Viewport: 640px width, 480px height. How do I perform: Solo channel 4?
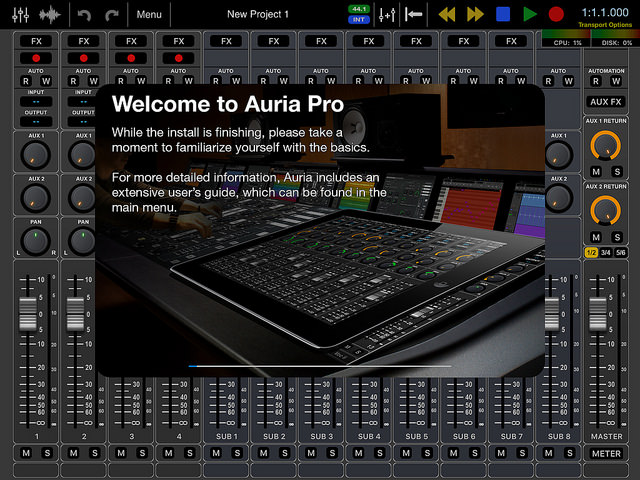190,453
